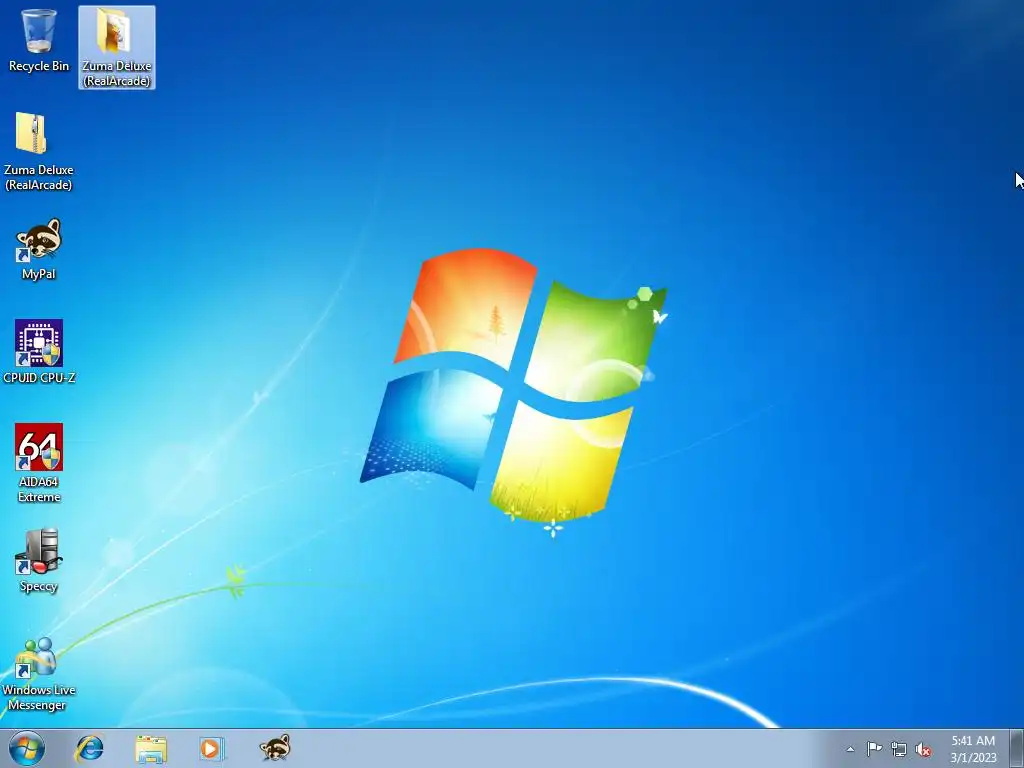
Task: Click the muted volume tray icon
Action: [x=923, y=750]
